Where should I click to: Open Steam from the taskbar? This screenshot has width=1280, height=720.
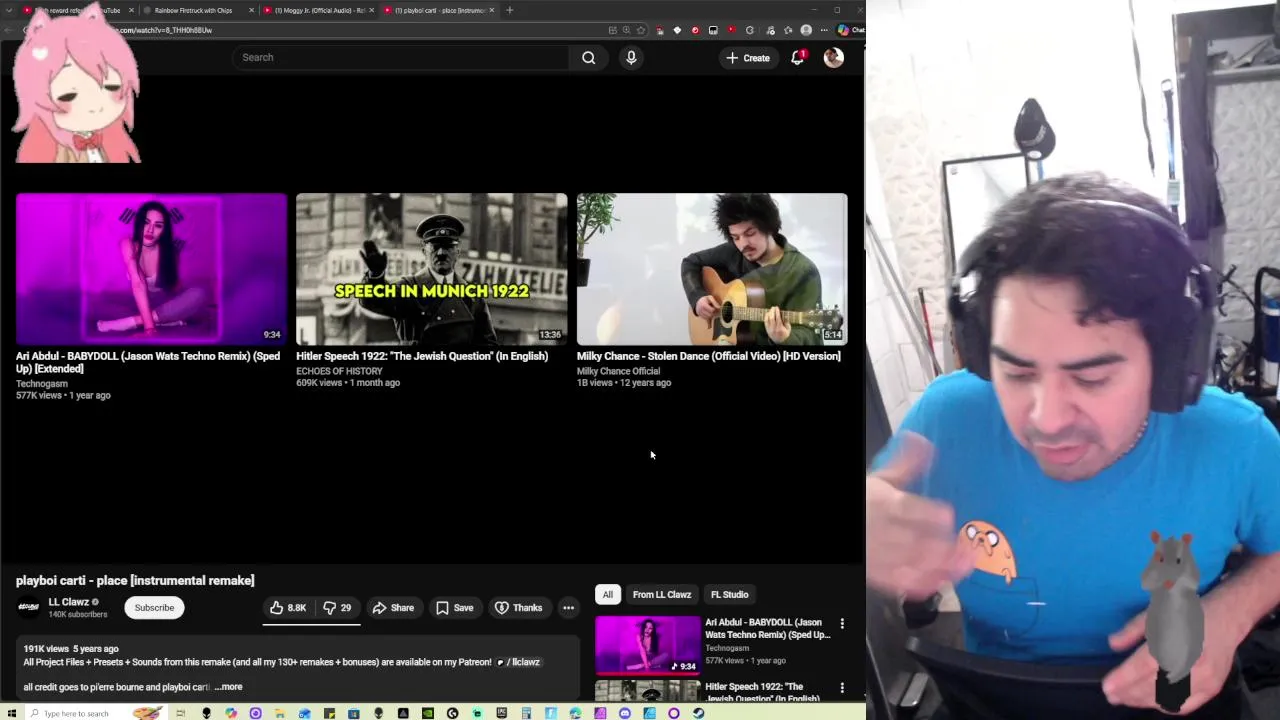pos(699,713)
